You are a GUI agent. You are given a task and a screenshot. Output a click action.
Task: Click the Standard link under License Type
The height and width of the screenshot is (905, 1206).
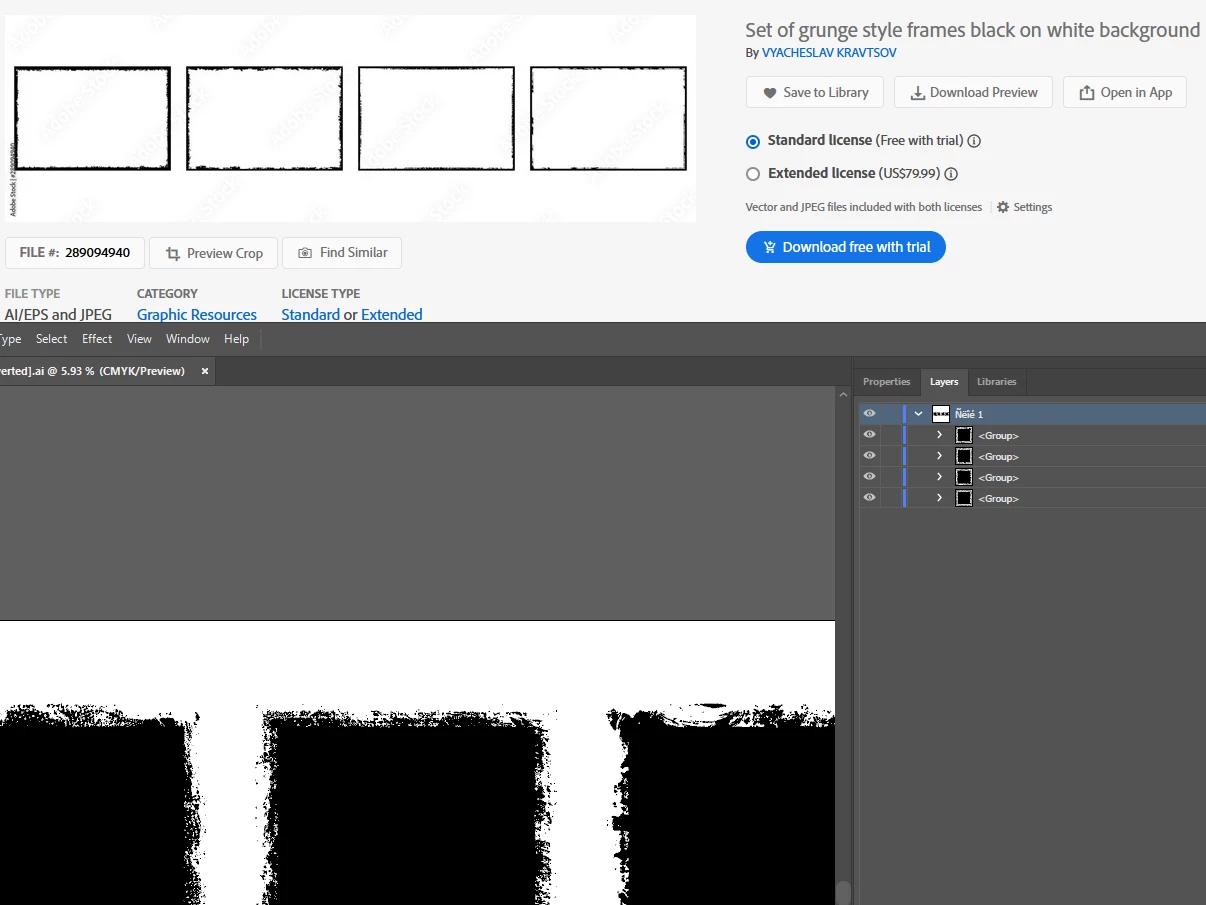pos(310,314)
